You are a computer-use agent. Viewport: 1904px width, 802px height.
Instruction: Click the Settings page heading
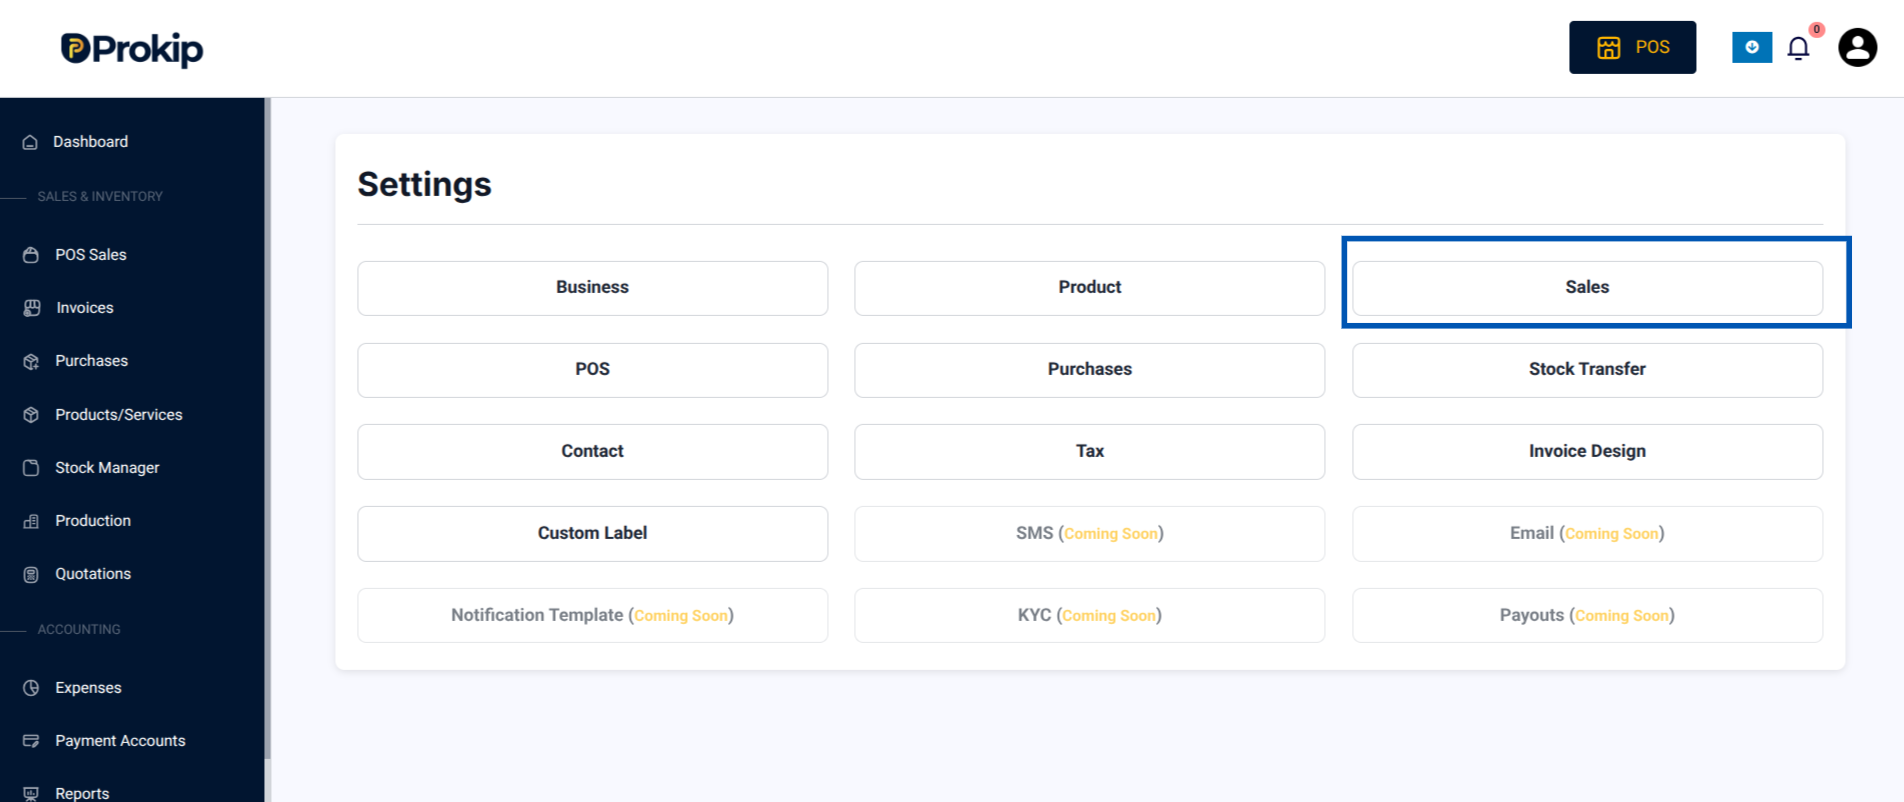[x=424, y=184]
